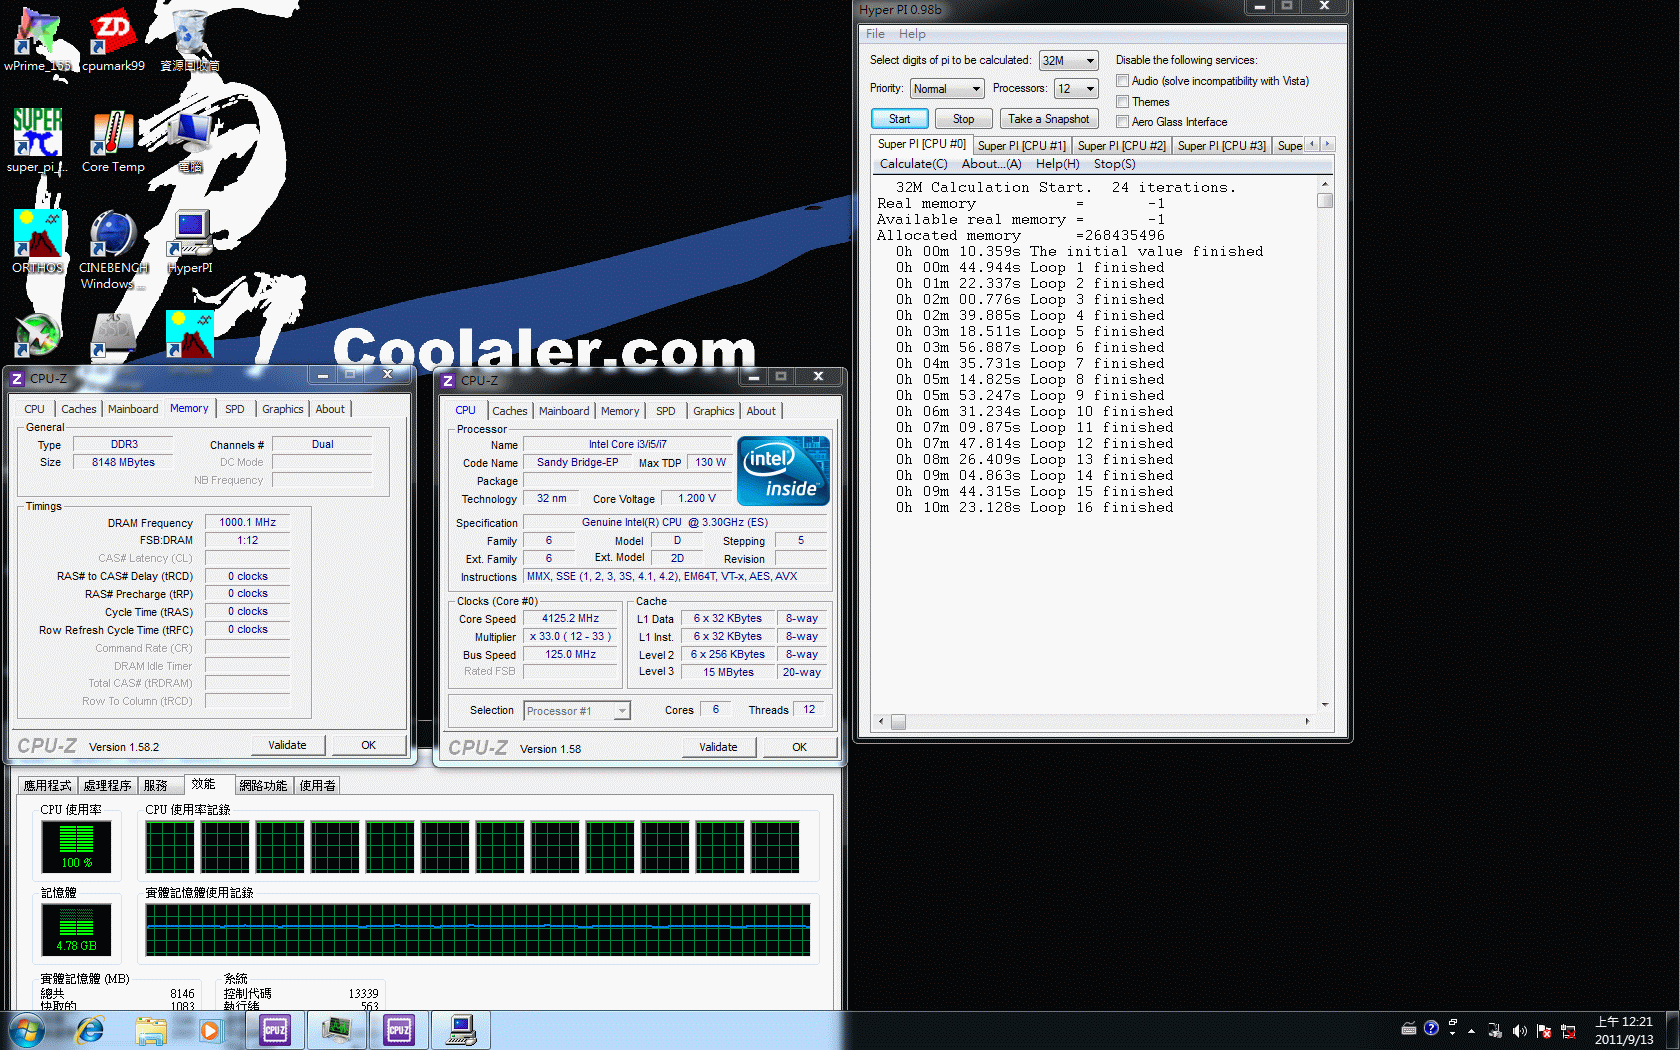The image size is (1680, 1050).
Task: Switch to SPD tab in left CPU-Z window
Action: [x=235, y=409]
